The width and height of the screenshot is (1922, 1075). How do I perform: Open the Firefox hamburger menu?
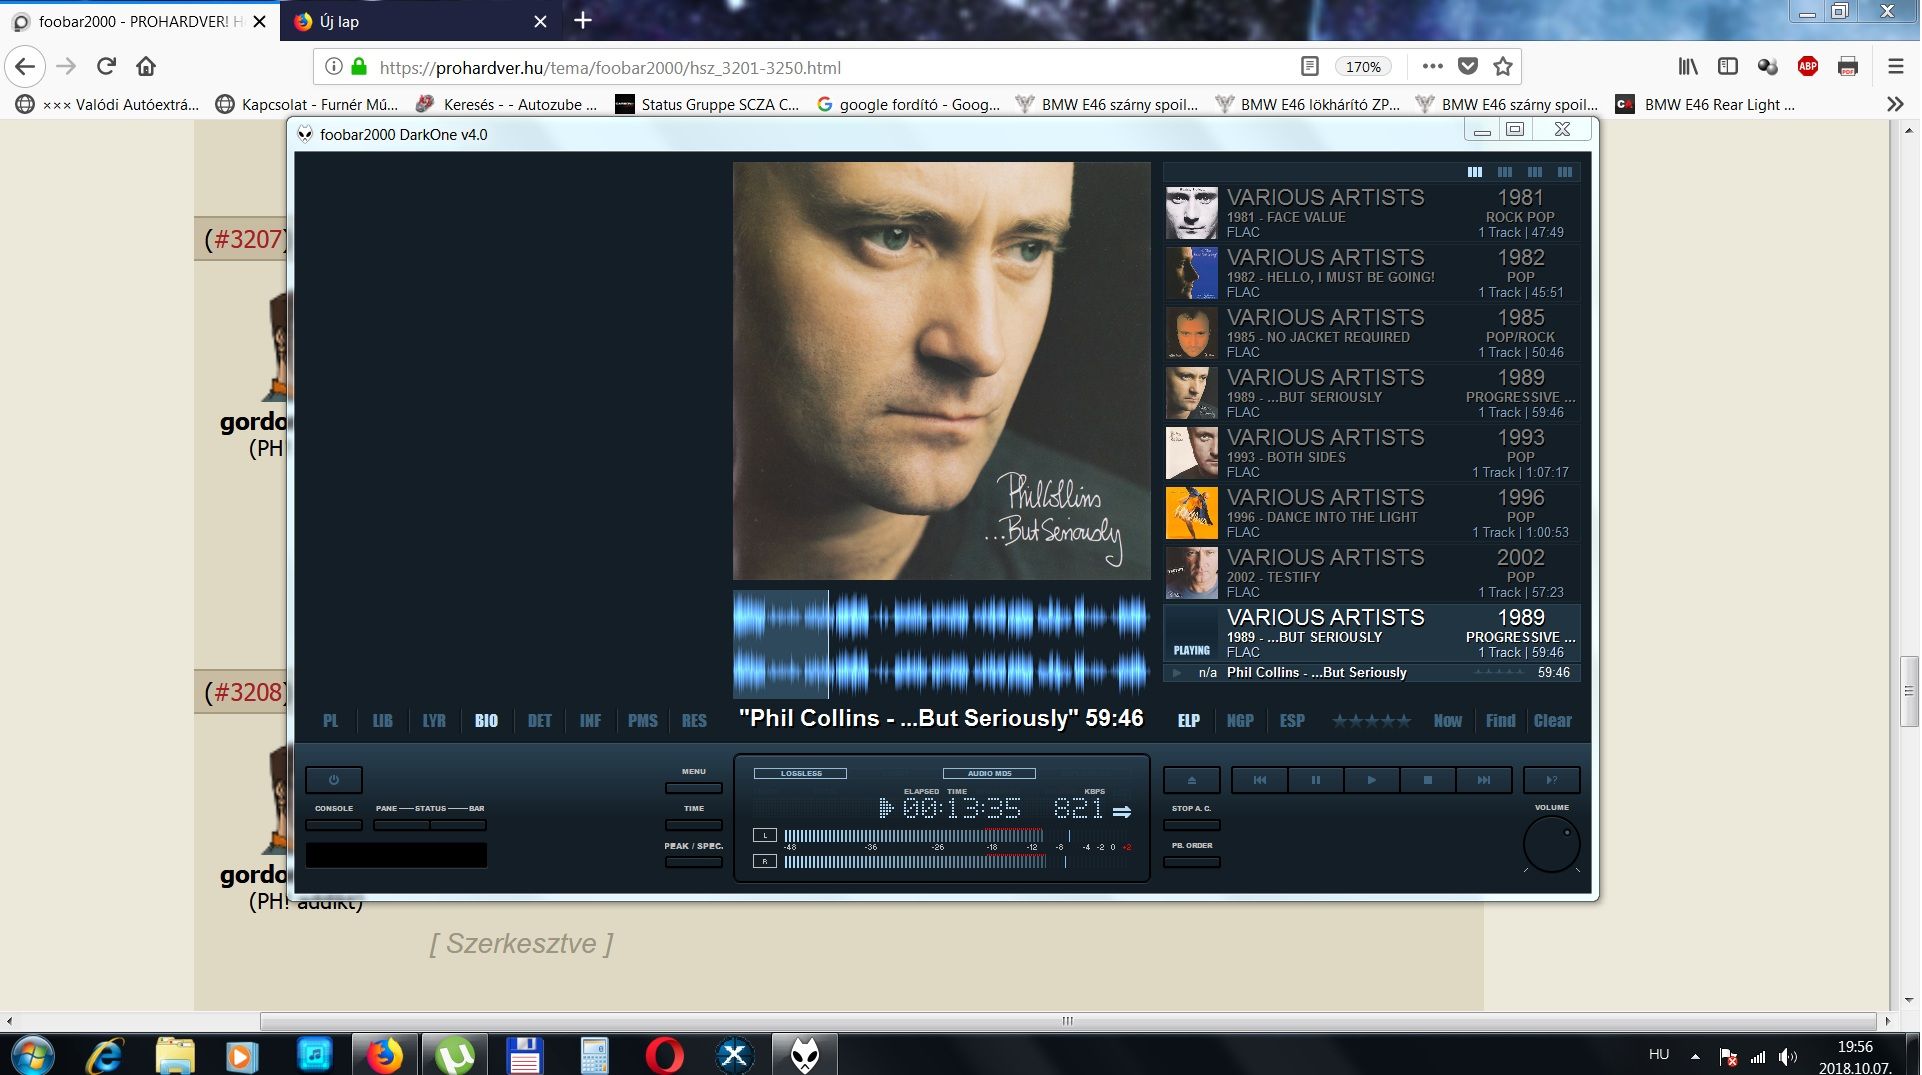pyautogui.click(x=1895, y=67)
